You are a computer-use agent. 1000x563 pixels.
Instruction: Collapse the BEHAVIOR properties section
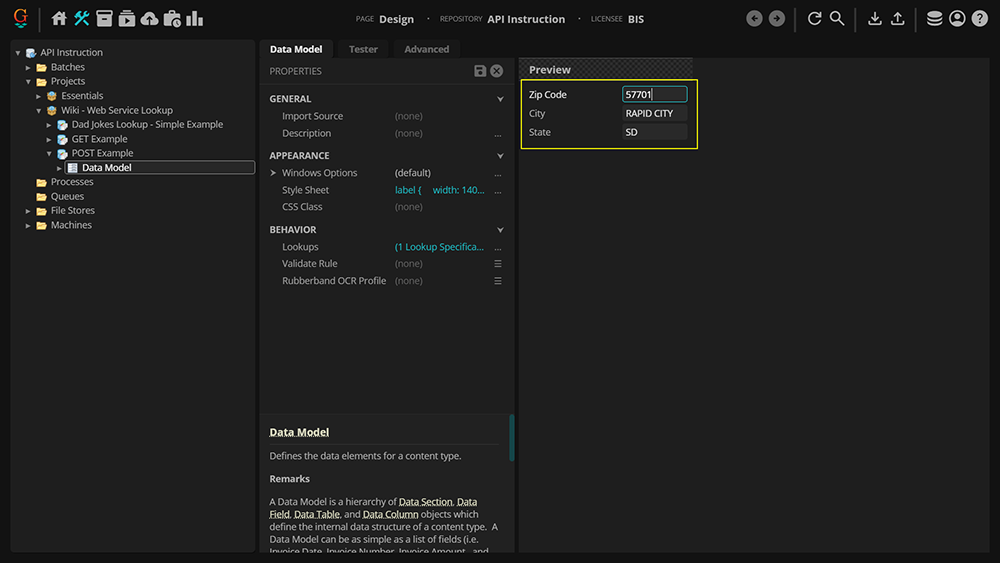click(x=500, y=230)
